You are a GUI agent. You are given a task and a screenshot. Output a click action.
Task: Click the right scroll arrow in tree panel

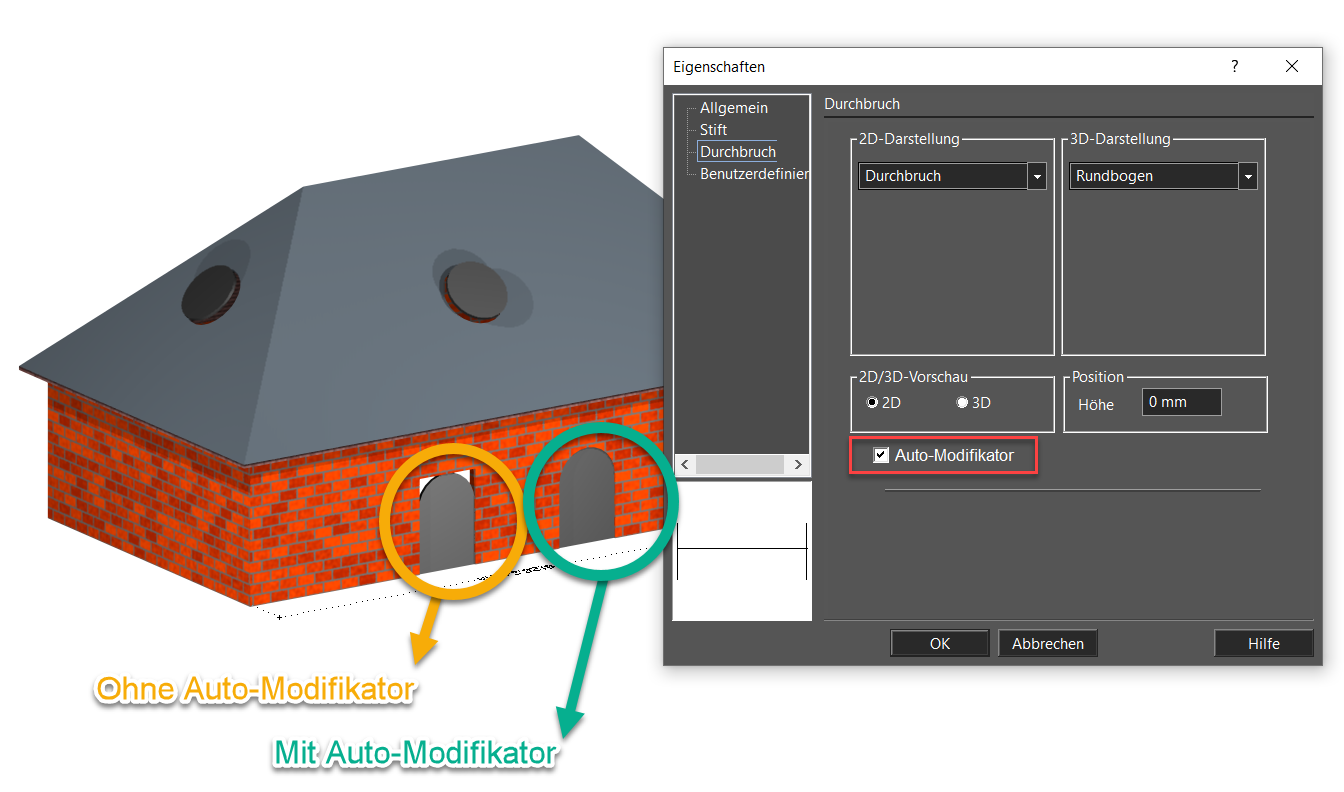pos(798,465)
